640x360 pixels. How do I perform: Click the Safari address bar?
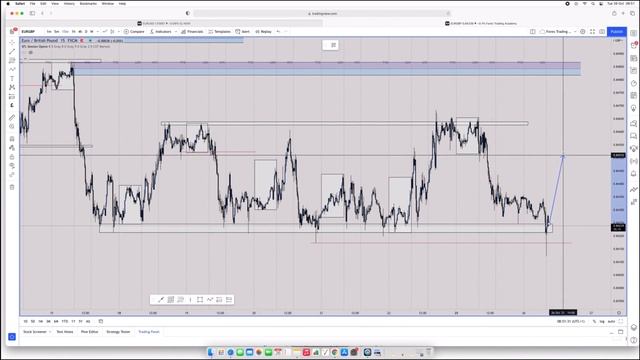coord(322,13)
